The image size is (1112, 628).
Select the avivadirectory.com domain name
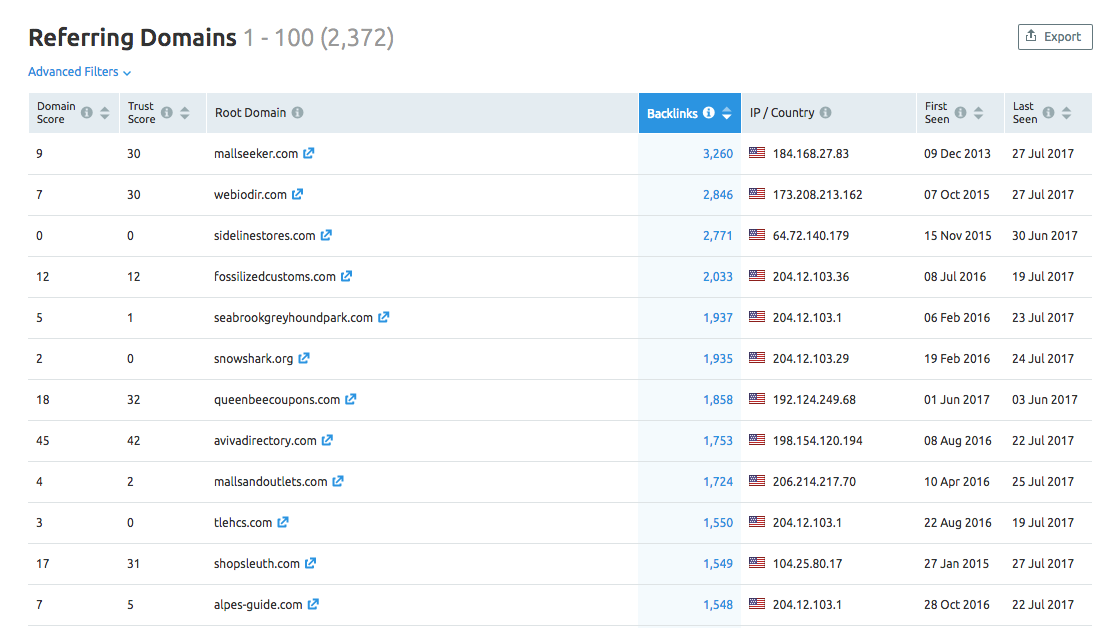[x=265, y=441]
